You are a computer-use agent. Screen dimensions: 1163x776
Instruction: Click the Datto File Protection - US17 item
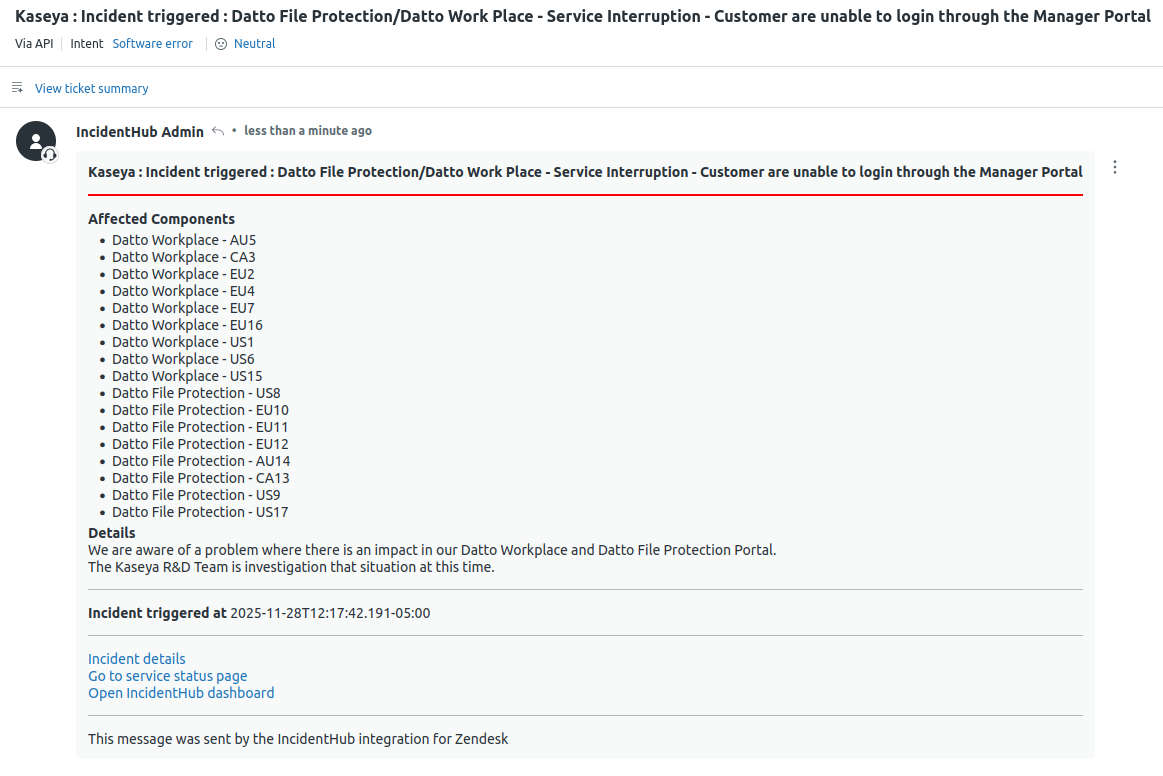[200, 512]
